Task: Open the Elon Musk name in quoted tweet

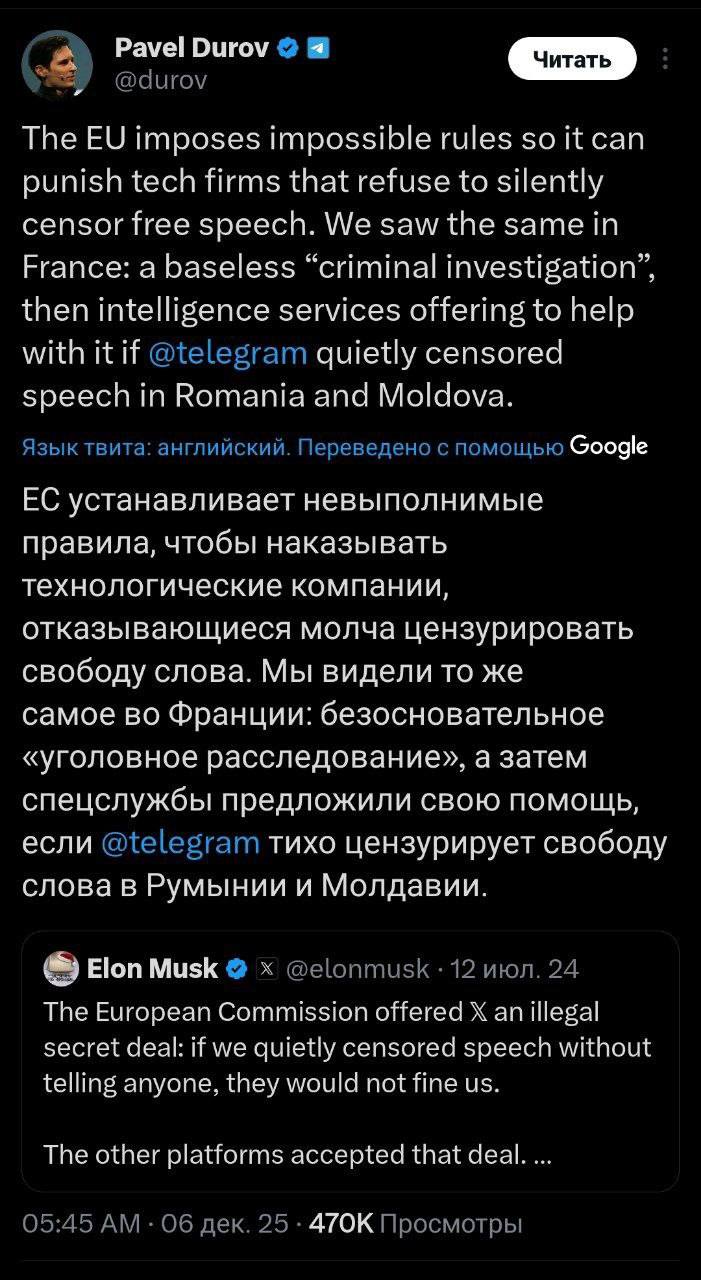Action: 152,968
